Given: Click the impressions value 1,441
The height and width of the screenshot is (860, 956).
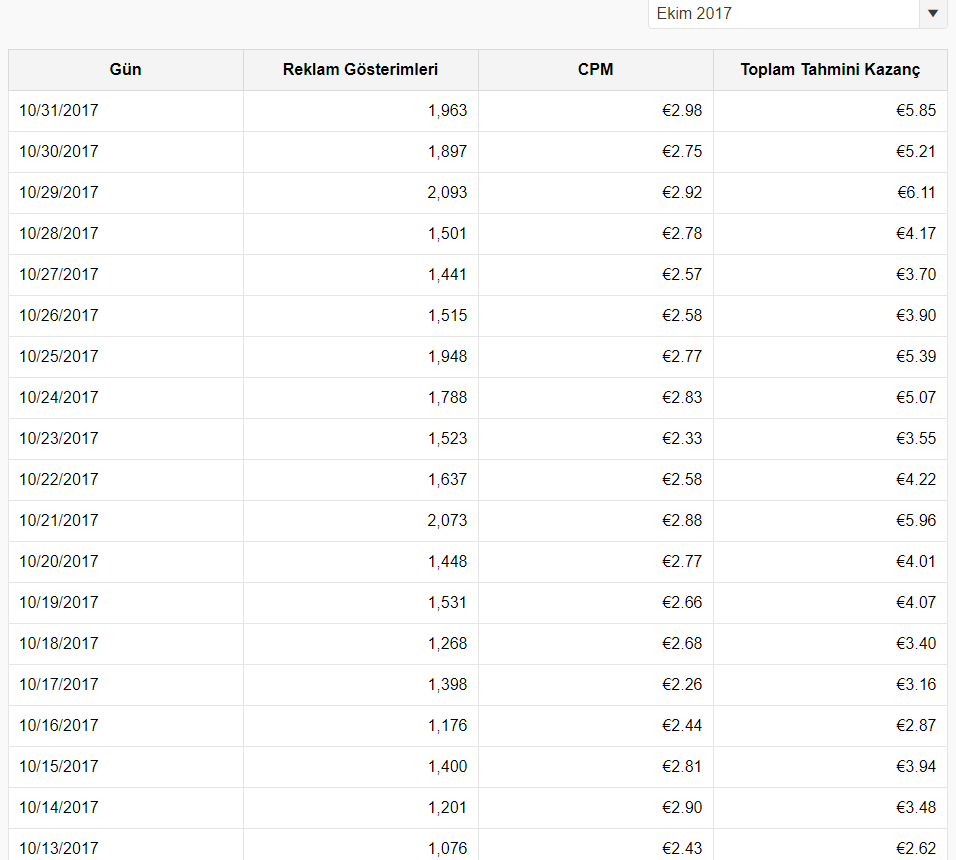Looking at the screenshot, I should [448, 274].
